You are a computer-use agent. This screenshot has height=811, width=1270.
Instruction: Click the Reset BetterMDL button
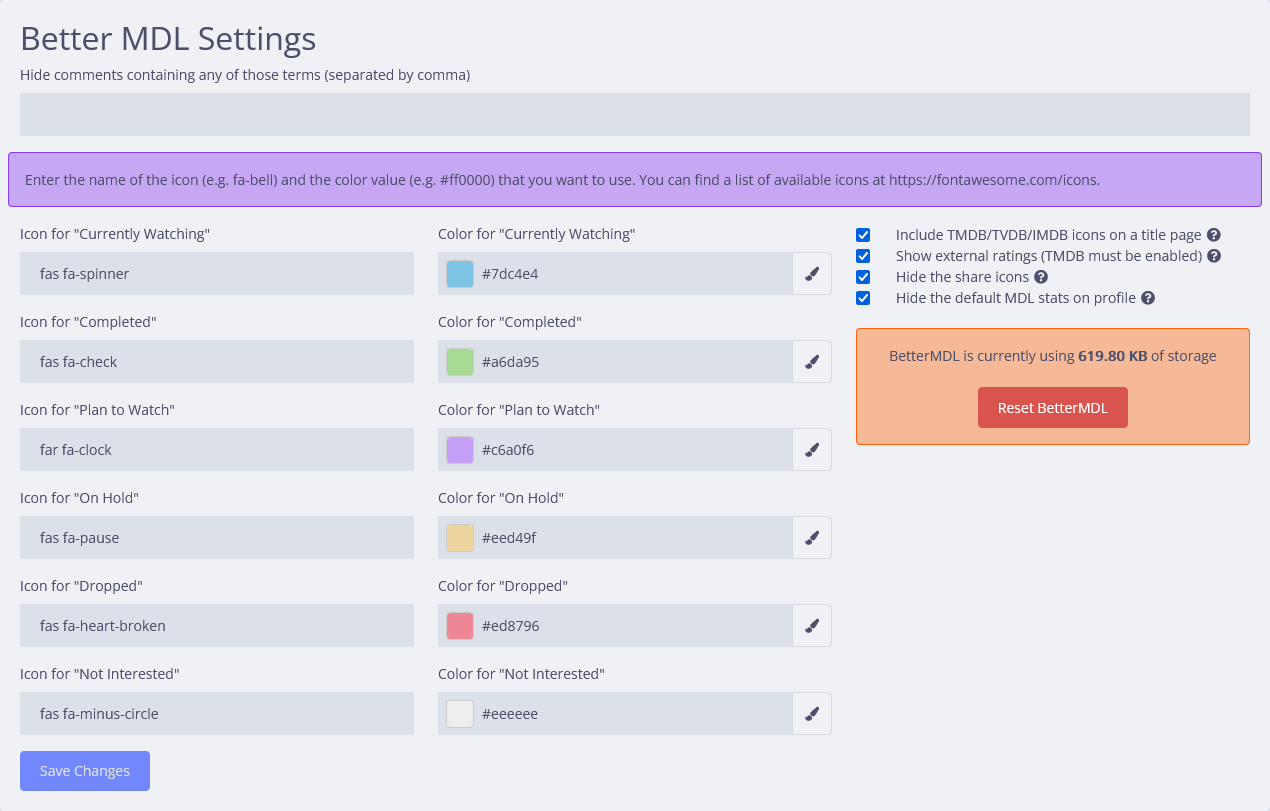coord(1052,408)
